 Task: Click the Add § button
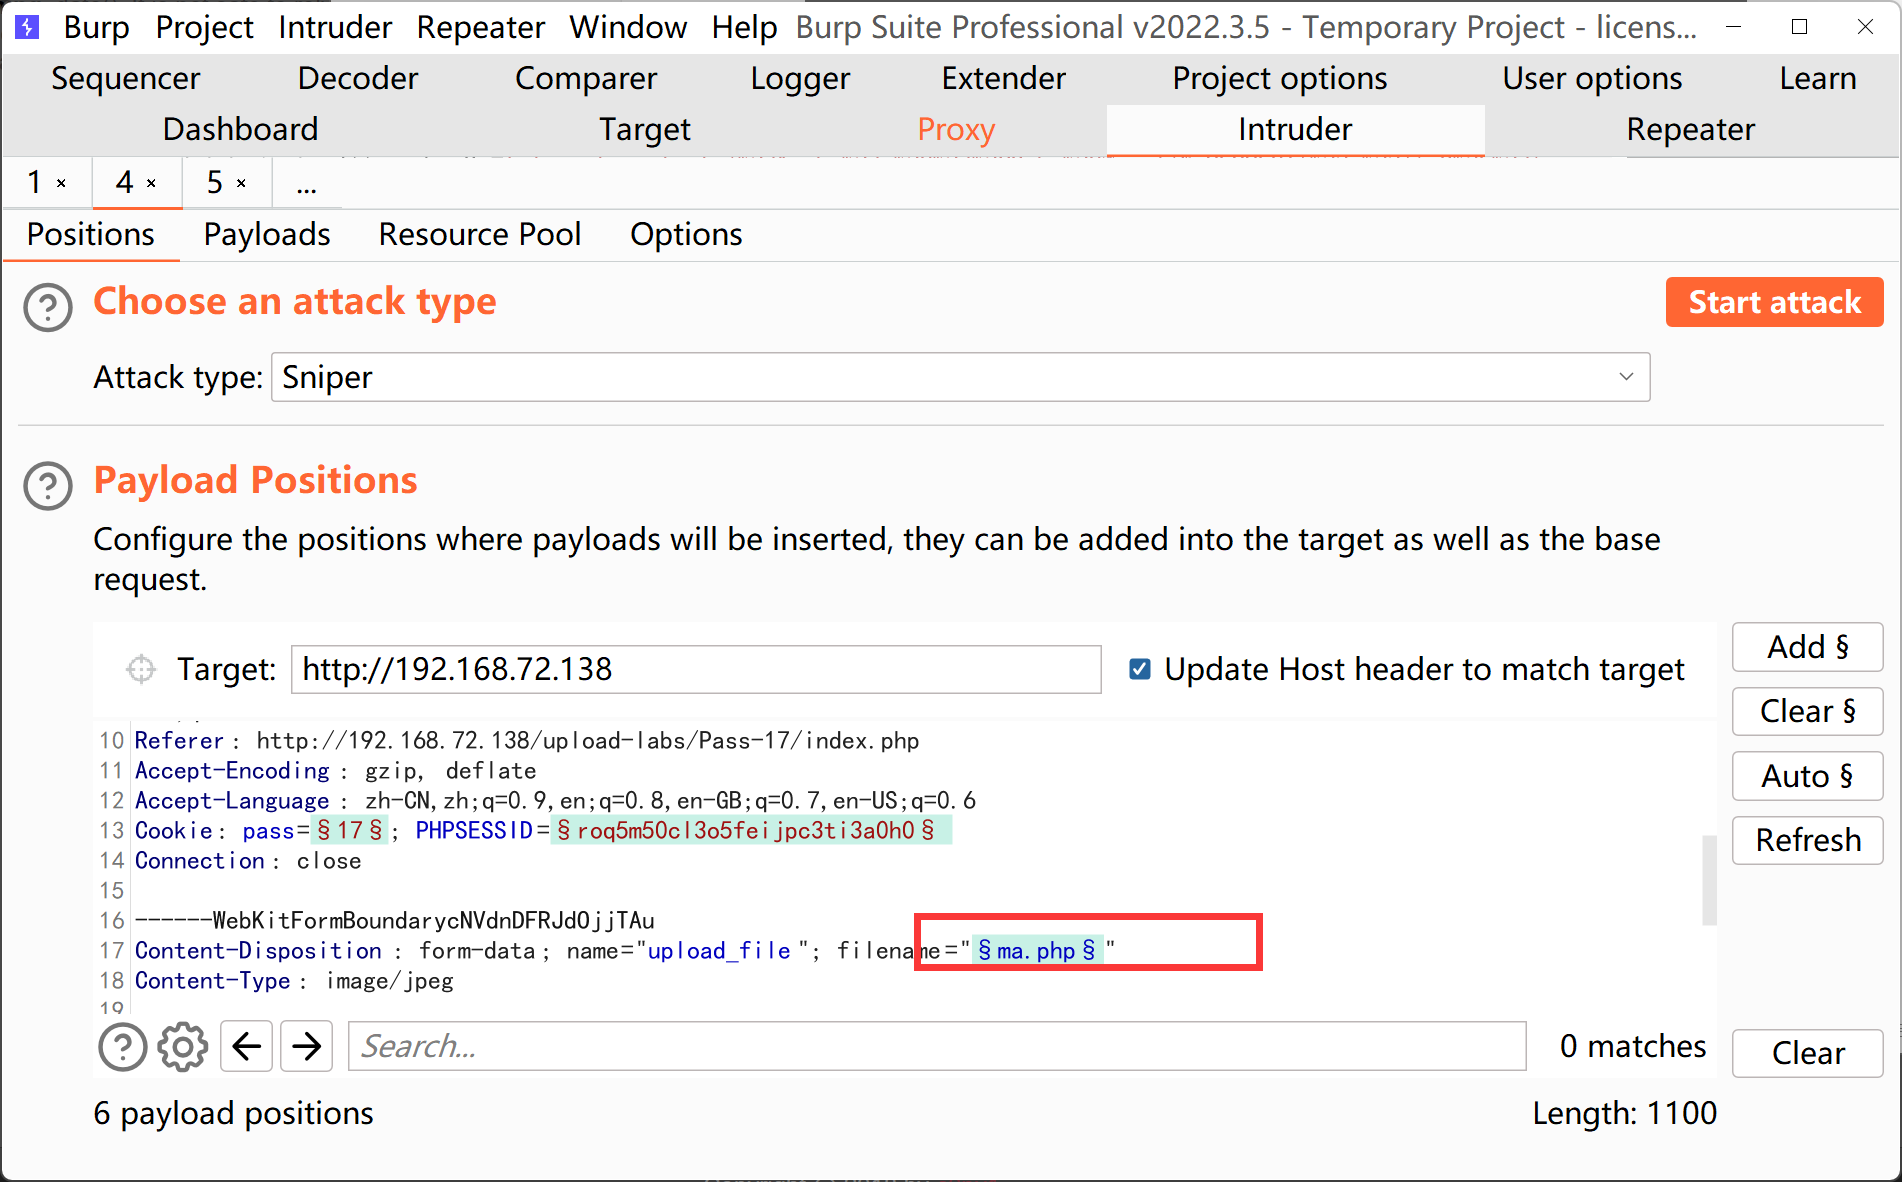pos(1808,647)
